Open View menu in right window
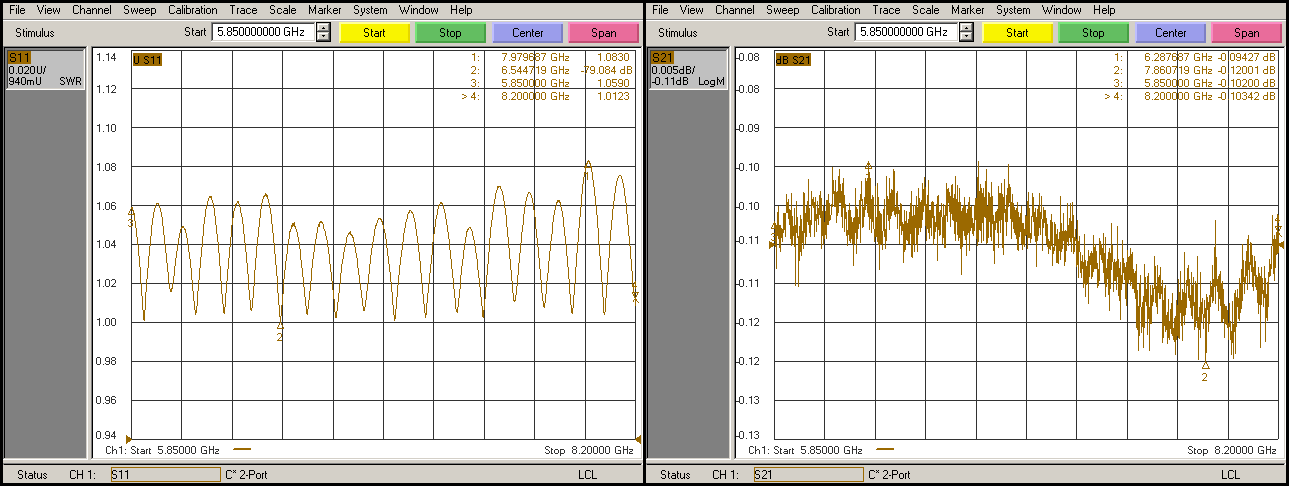Viewport: 1289px width, 486px height. pos(692,10)
